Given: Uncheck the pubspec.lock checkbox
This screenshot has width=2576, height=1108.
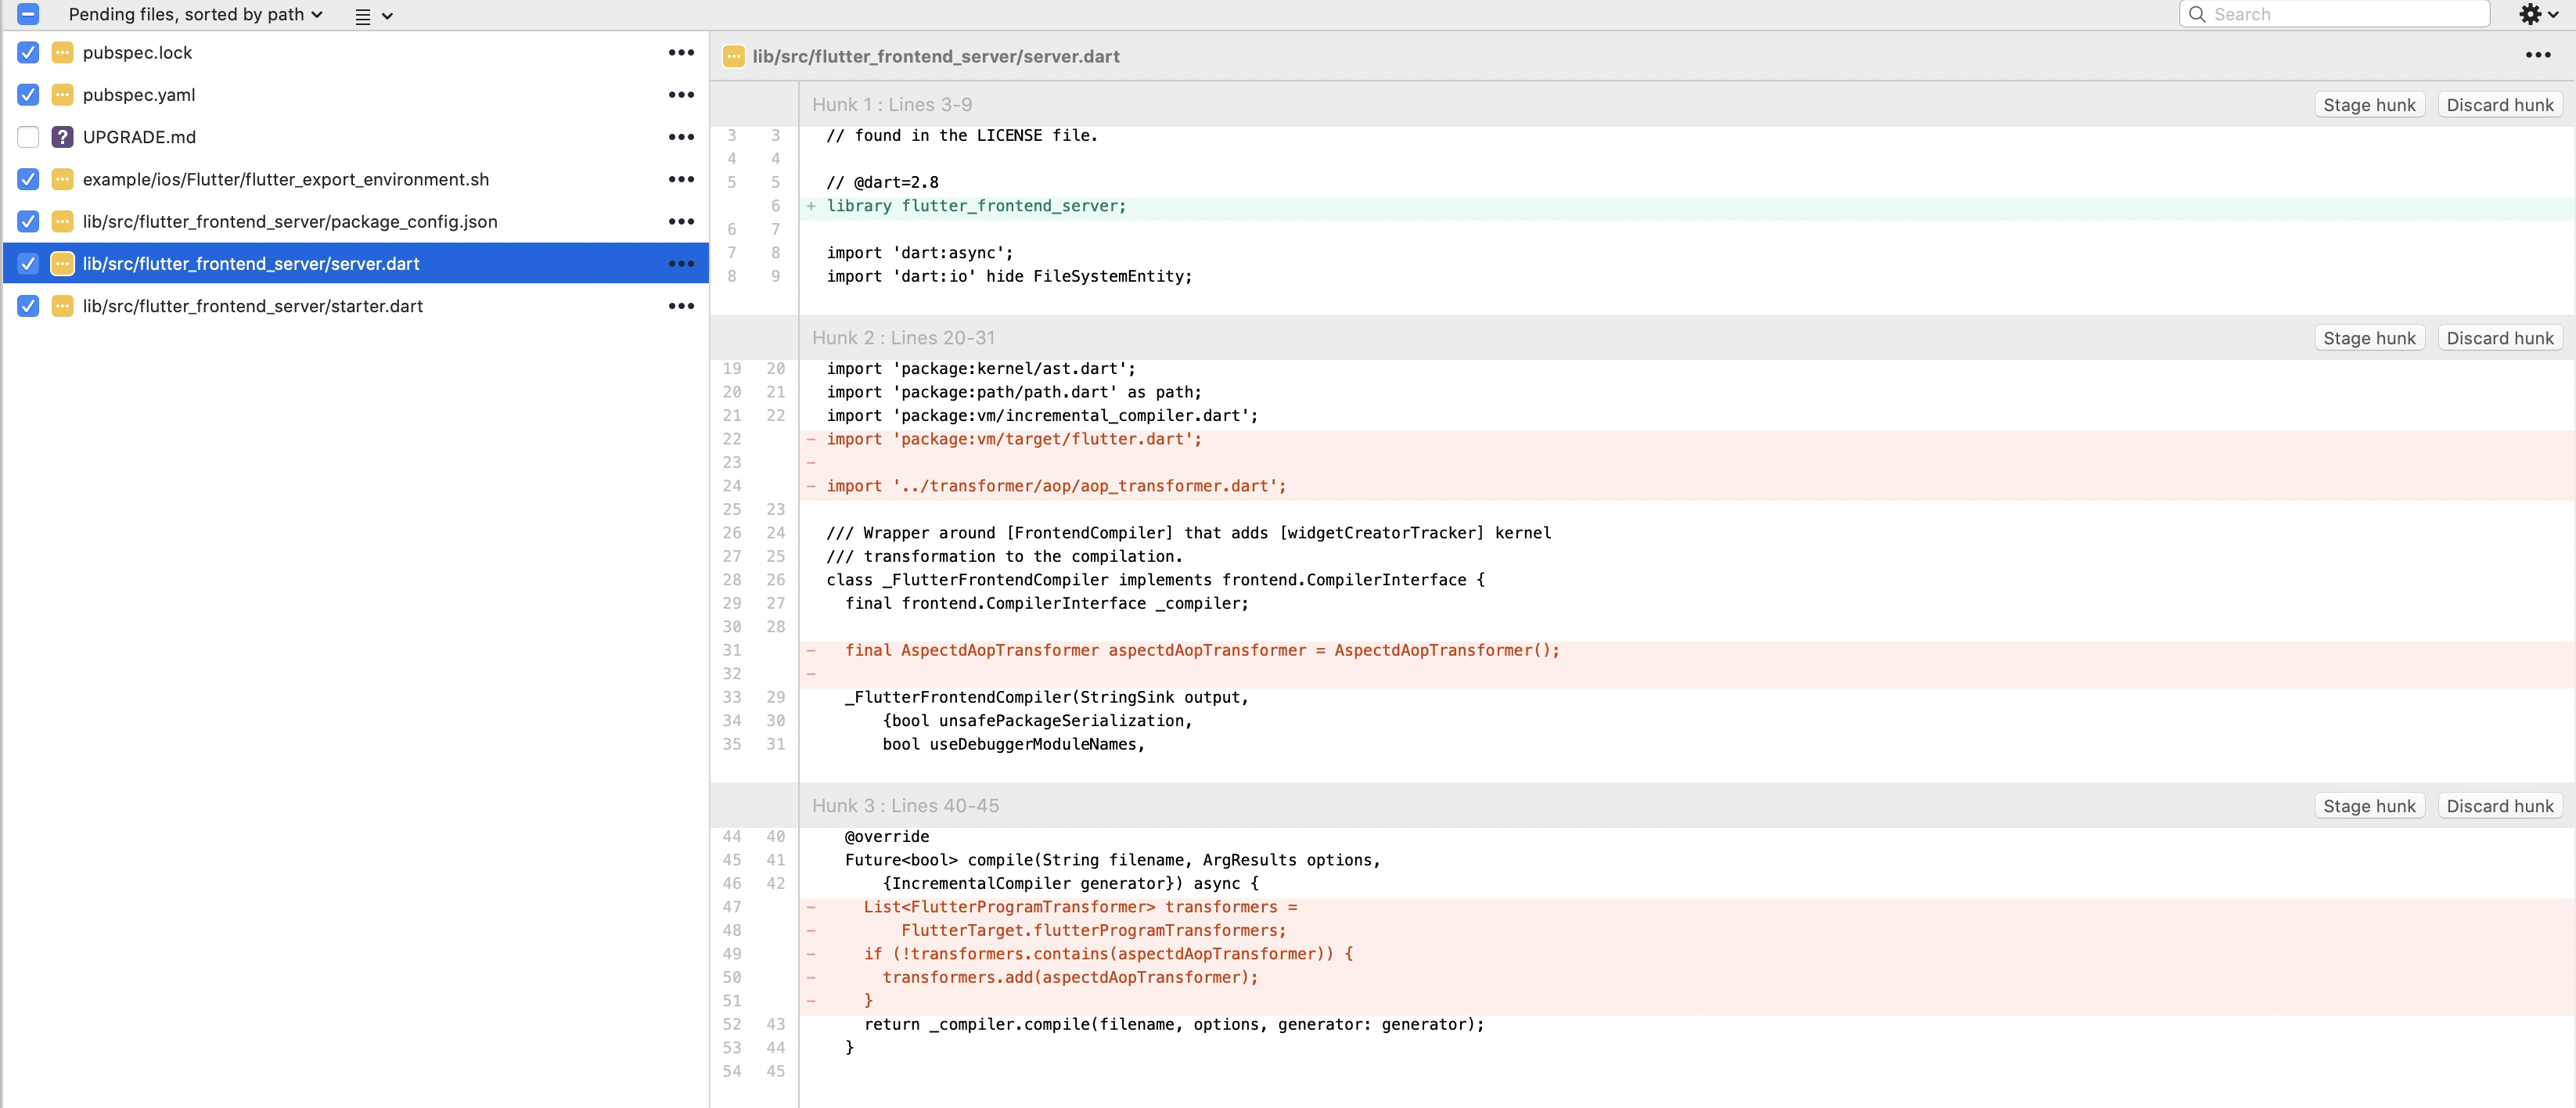Looking at the screenshot, I should 28,52.
